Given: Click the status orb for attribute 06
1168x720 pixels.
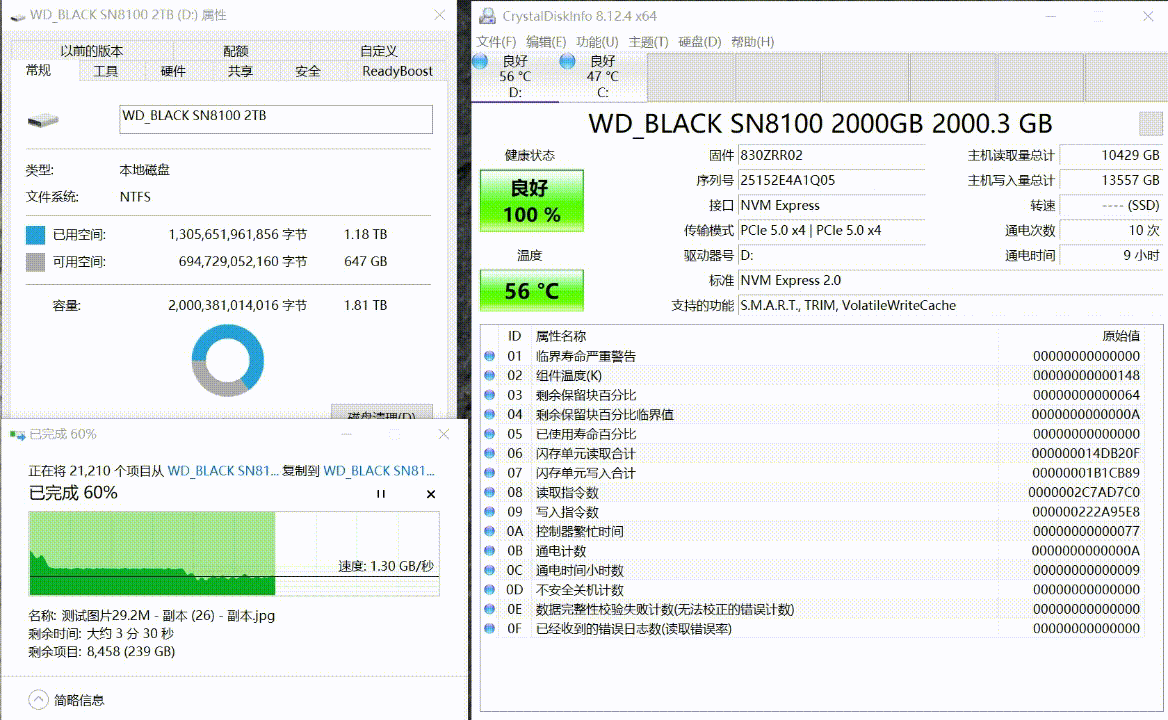Looking at the screenshot, I should pyautogui.click(x=489, y=453).
